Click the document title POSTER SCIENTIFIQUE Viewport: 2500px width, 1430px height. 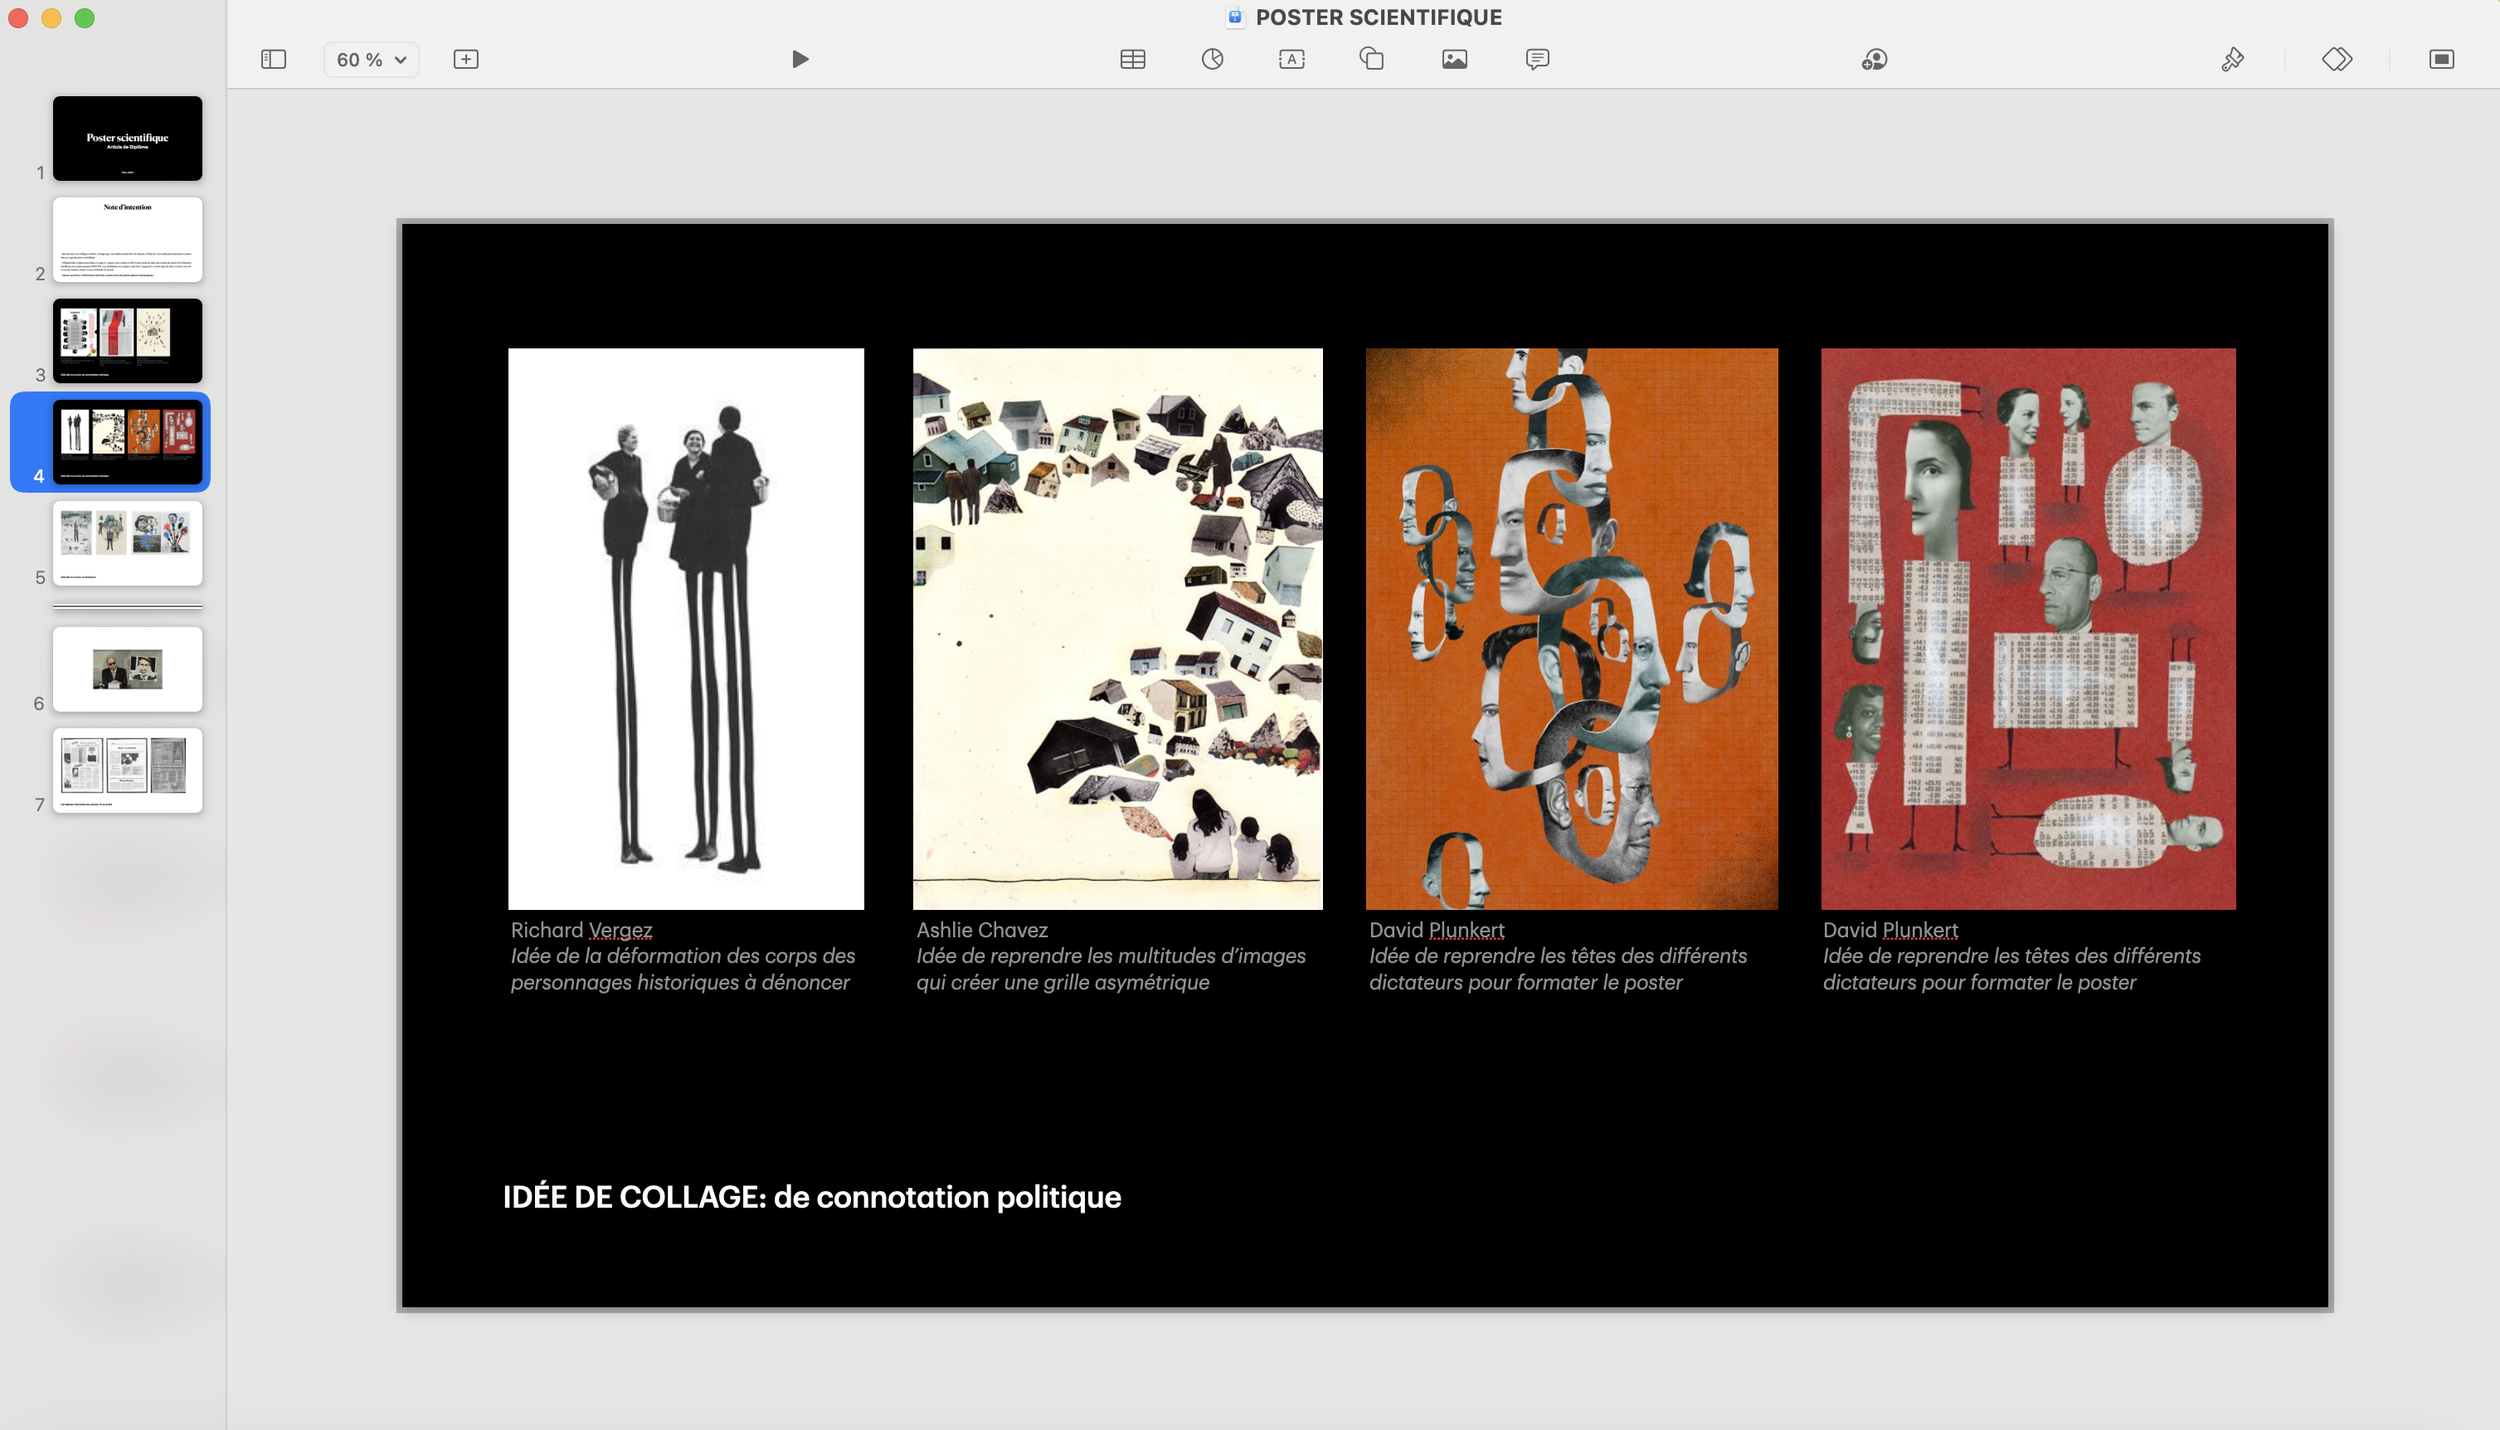[1377, 17]
